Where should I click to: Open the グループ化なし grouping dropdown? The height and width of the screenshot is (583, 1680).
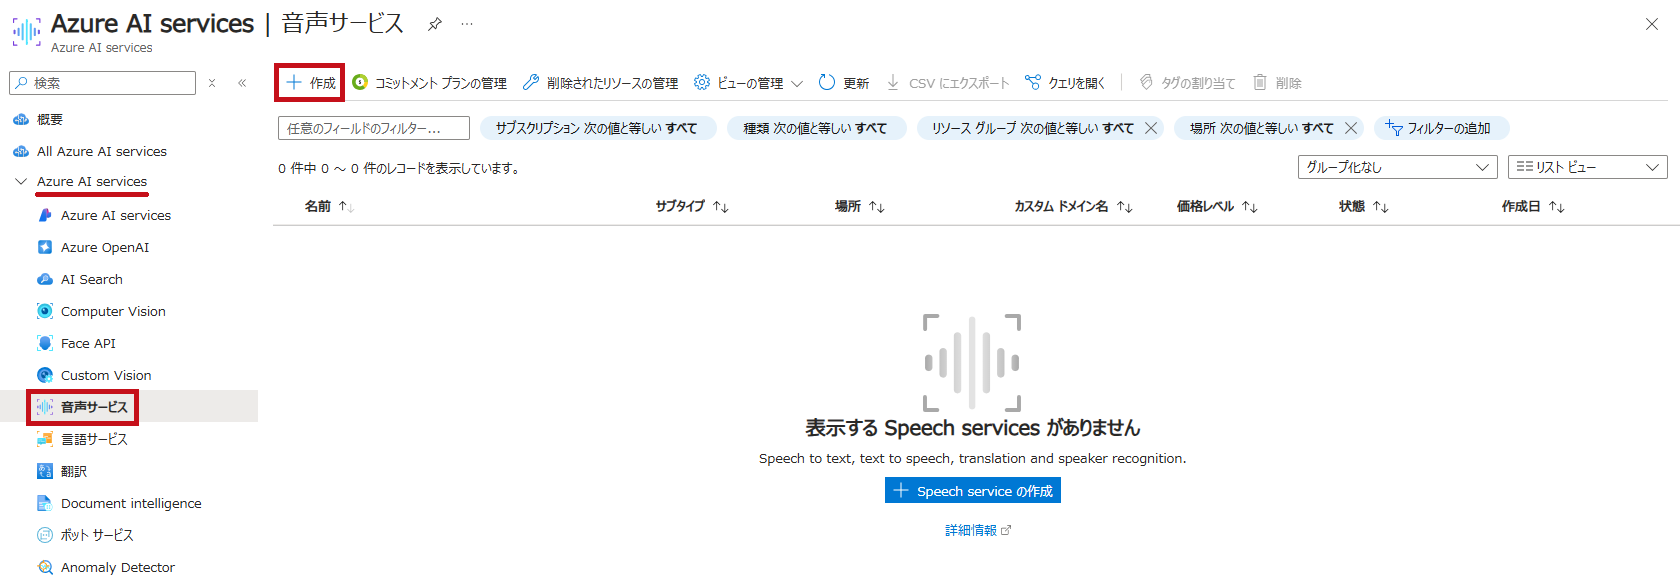tap(1398, 167)
